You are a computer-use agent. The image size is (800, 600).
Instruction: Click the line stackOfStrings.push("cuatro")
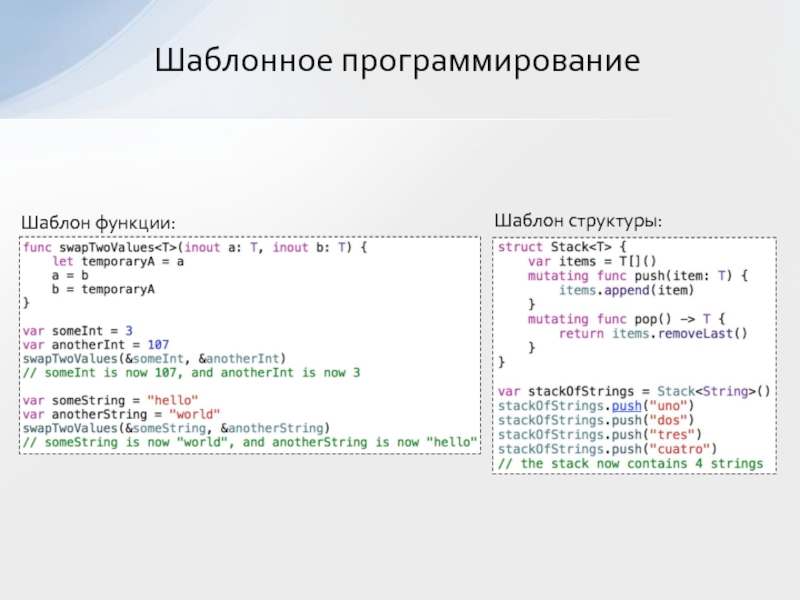tap(608, 449)
